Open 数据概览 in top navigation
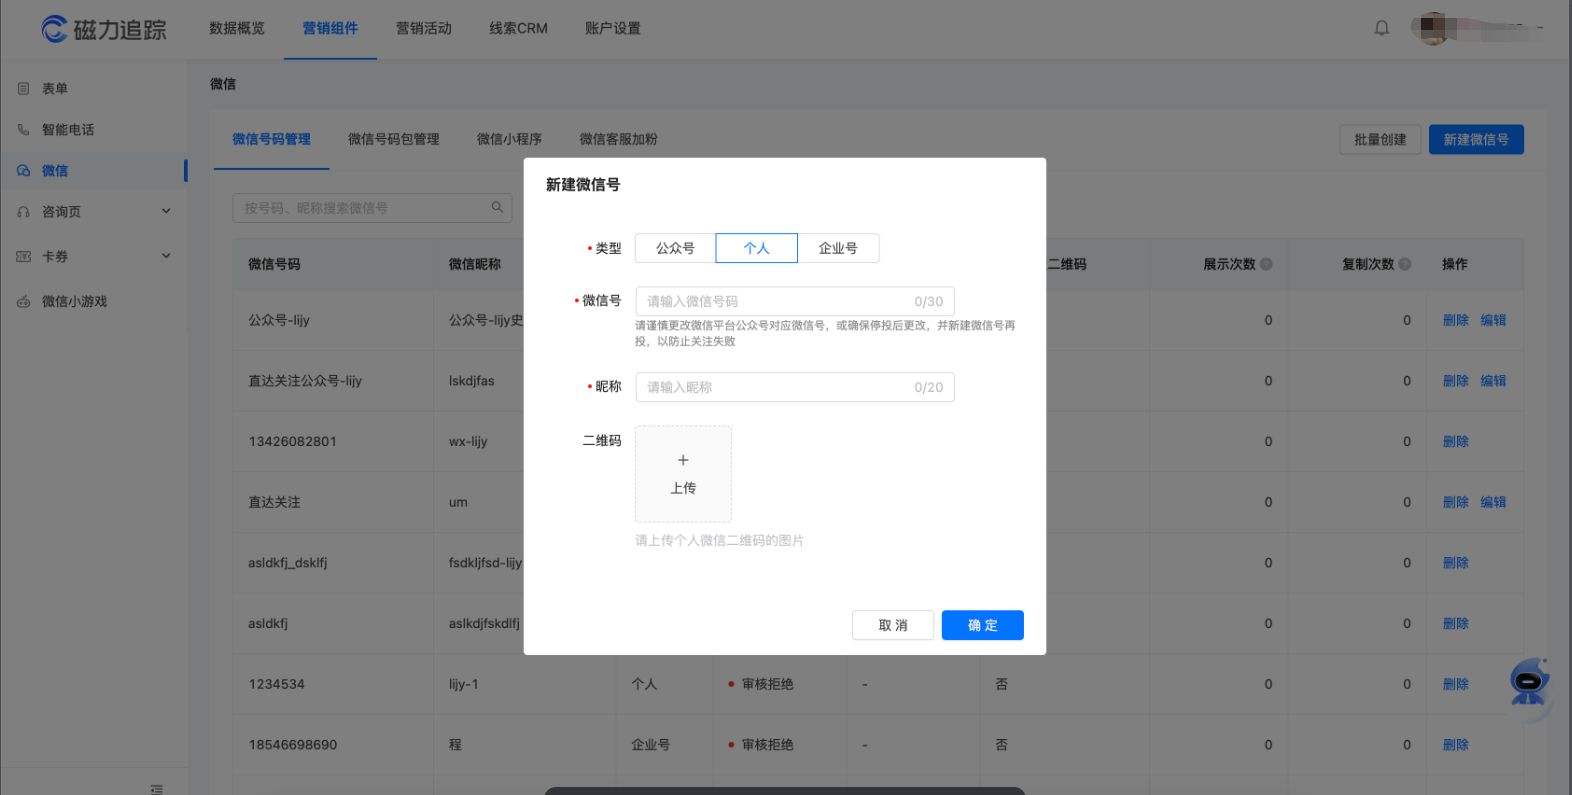The image size is (1572, 795). (x=237, y=28)
